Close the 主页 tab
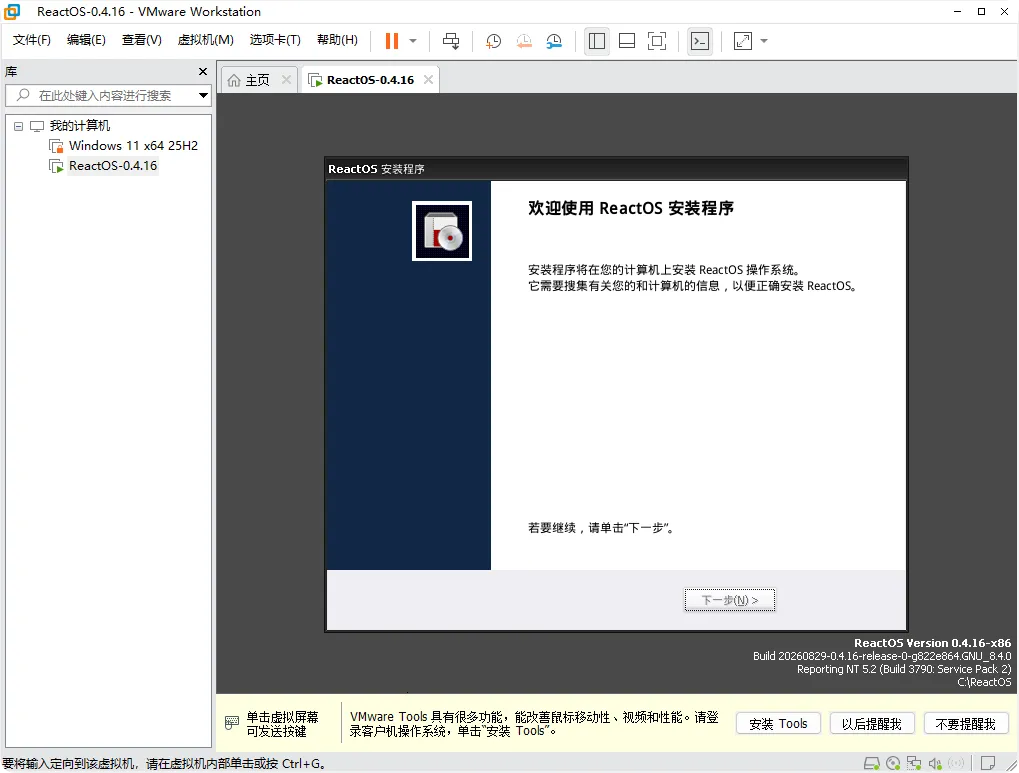Image resolution: width=1019 pixels, height=773 pixels. [286, 79]
